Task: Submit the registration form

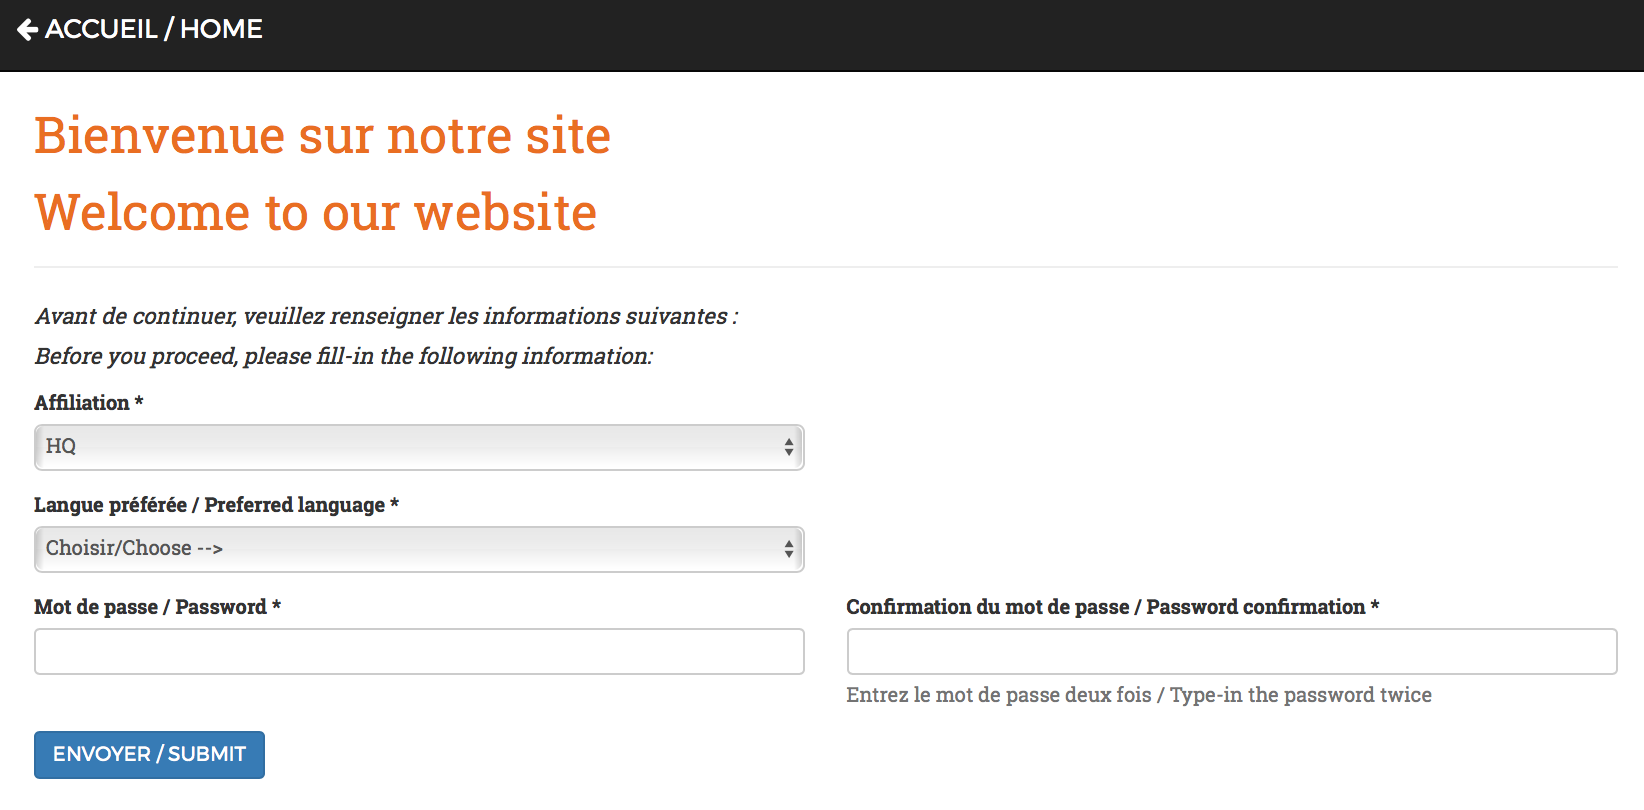Action: tap(149, 754)
